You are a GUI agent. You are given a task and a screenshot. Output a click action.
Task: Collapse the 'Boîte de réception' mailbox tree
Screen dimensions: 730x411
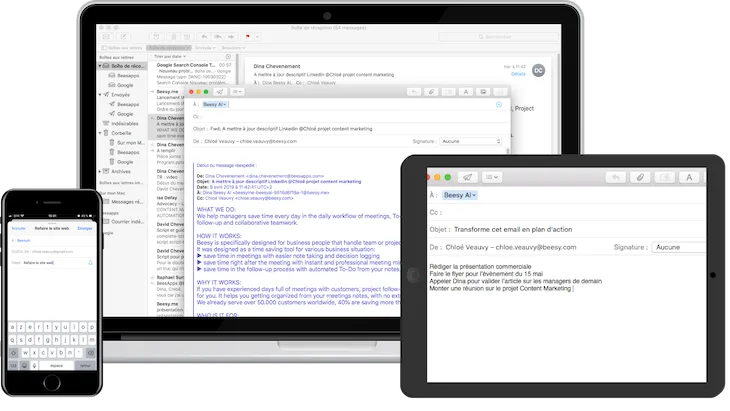pyautogui.click(x=100, y=66)
